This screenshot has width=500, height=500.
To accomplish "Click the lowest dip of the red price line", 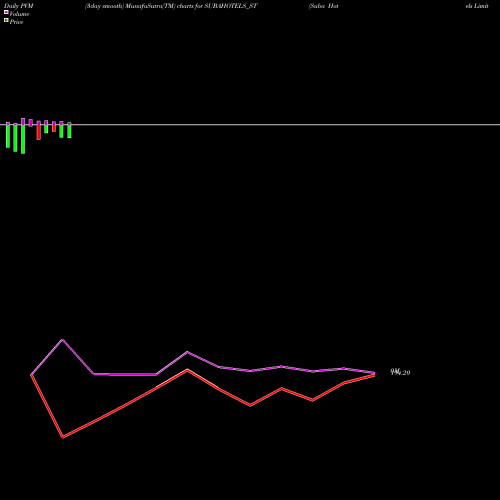I will 63,437.
